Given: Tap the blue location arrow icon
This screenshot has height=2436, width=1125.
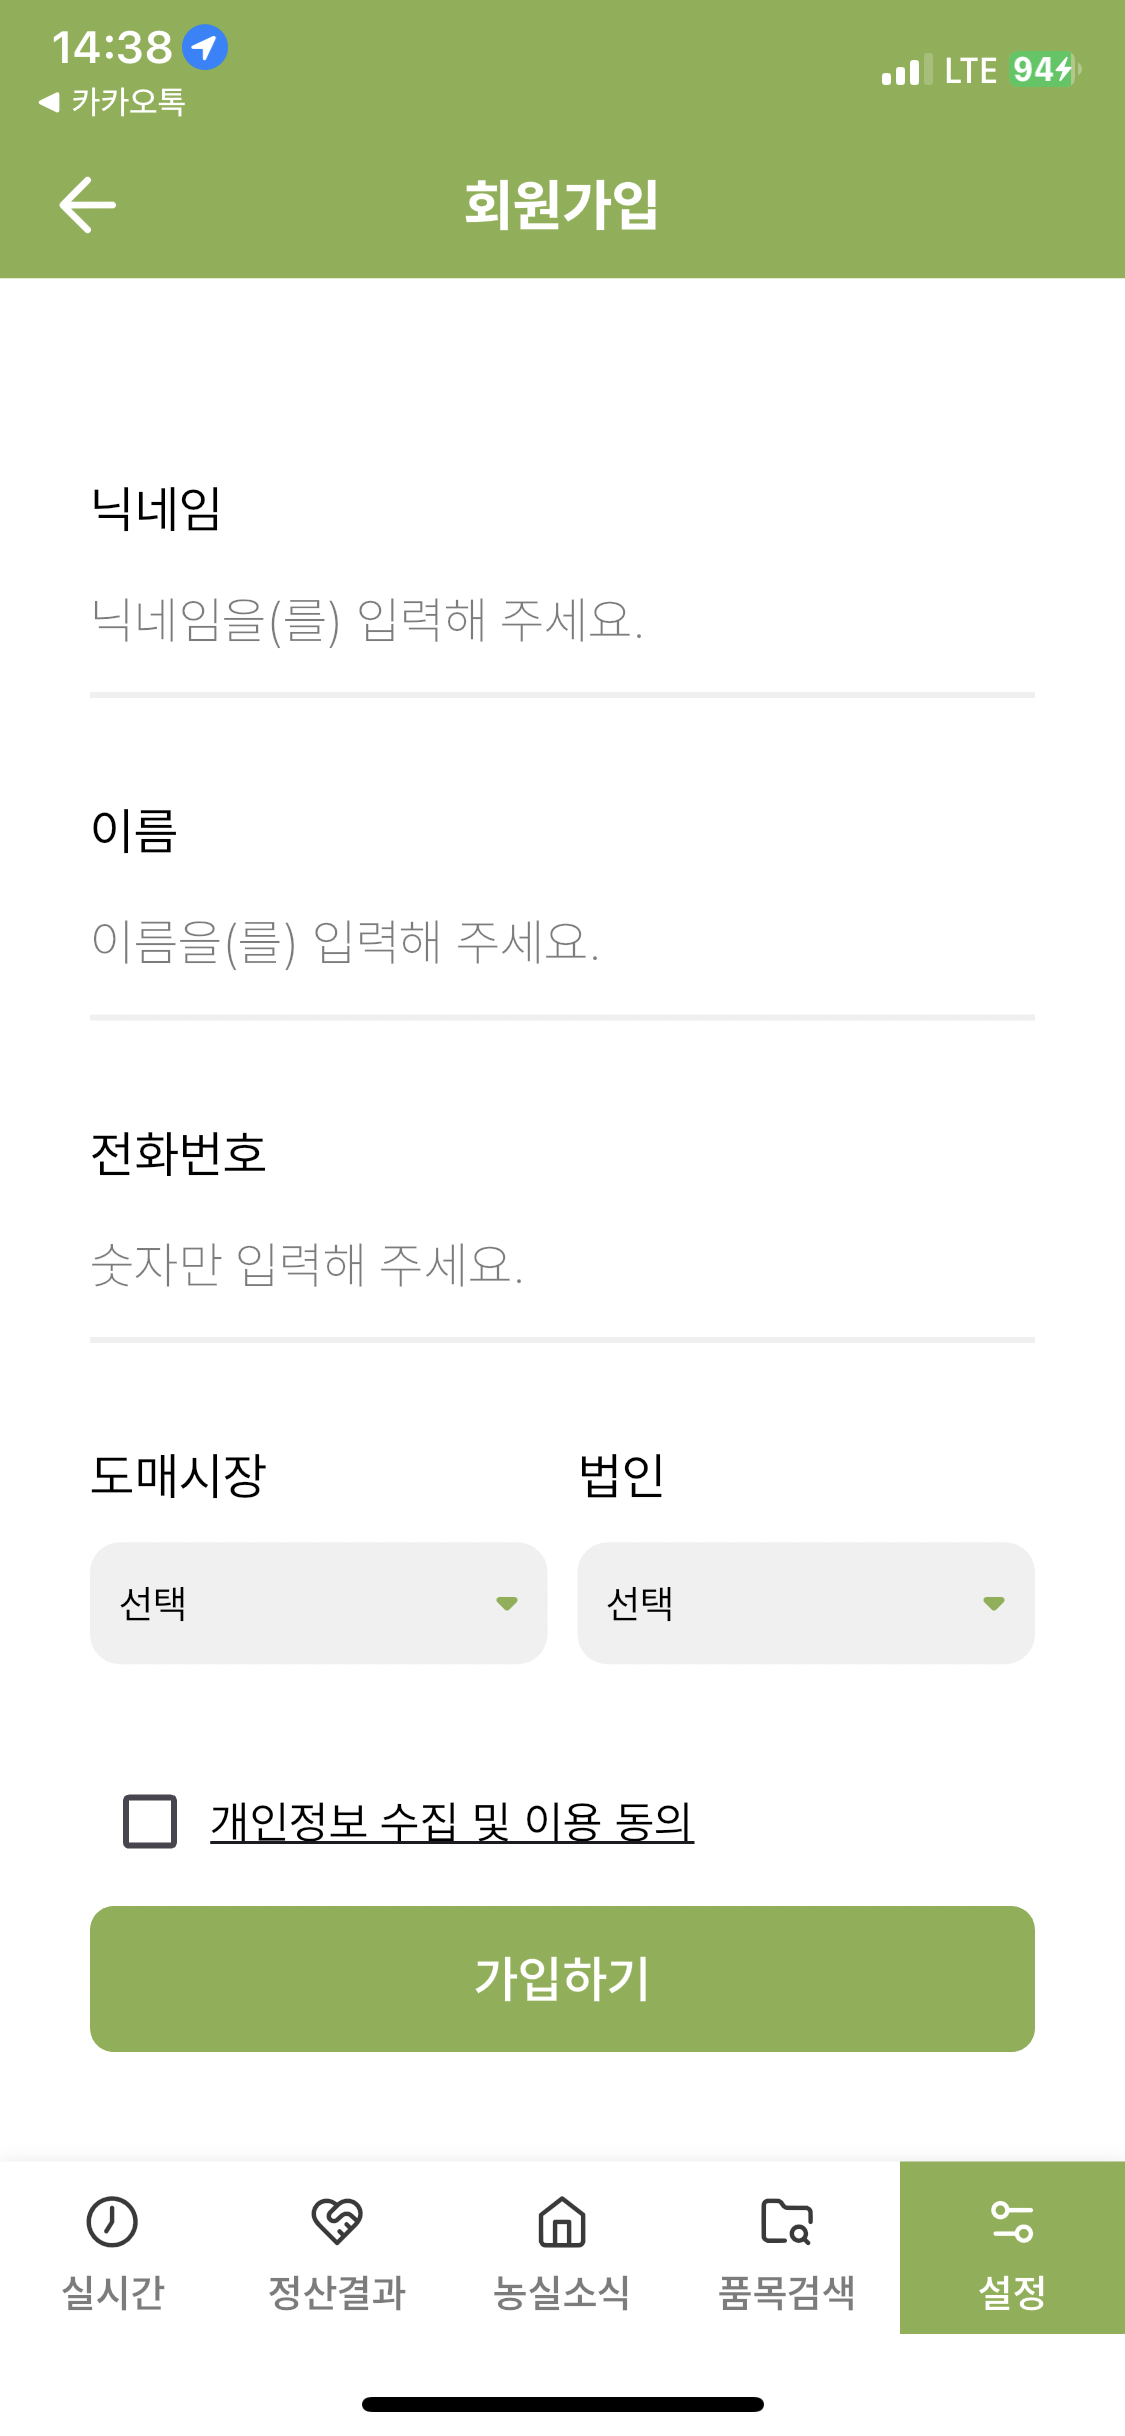Looking at the screenshot, I should pyautogui.click(x=205, y=47).
